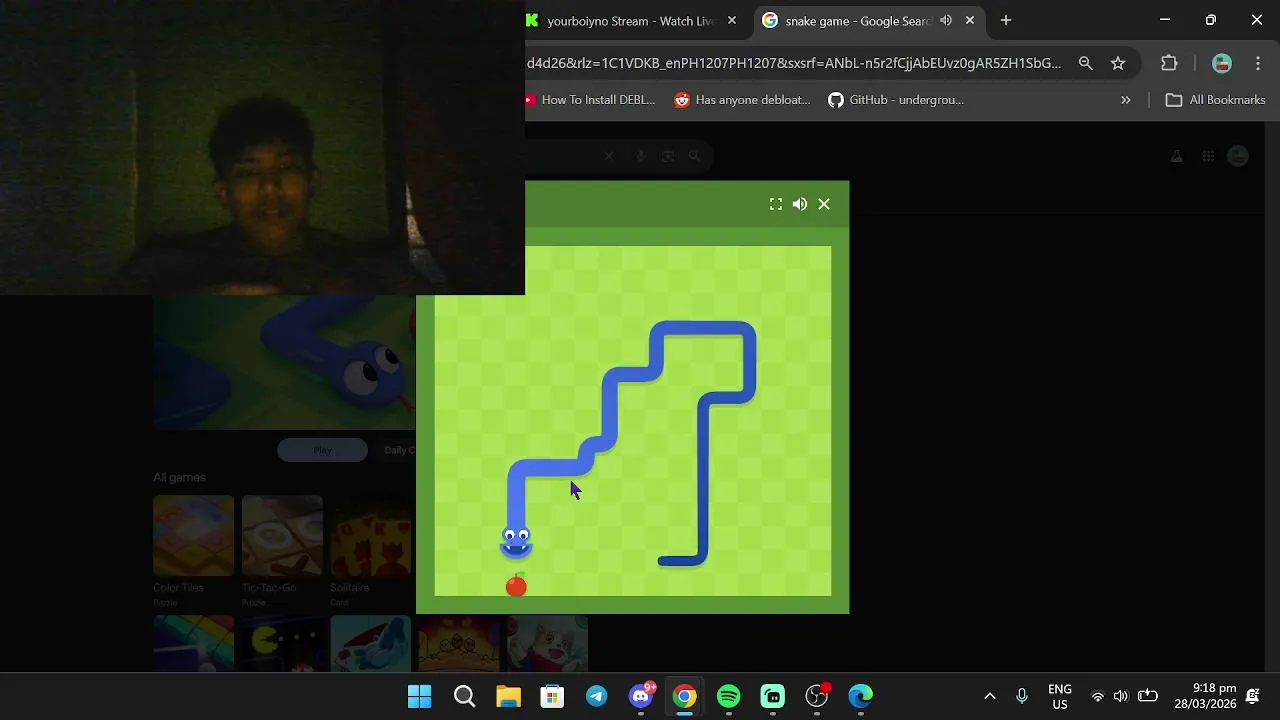Open the Solitaire game thumbnail
This screenshot has width=1280, height=720.
click(370, 536)
